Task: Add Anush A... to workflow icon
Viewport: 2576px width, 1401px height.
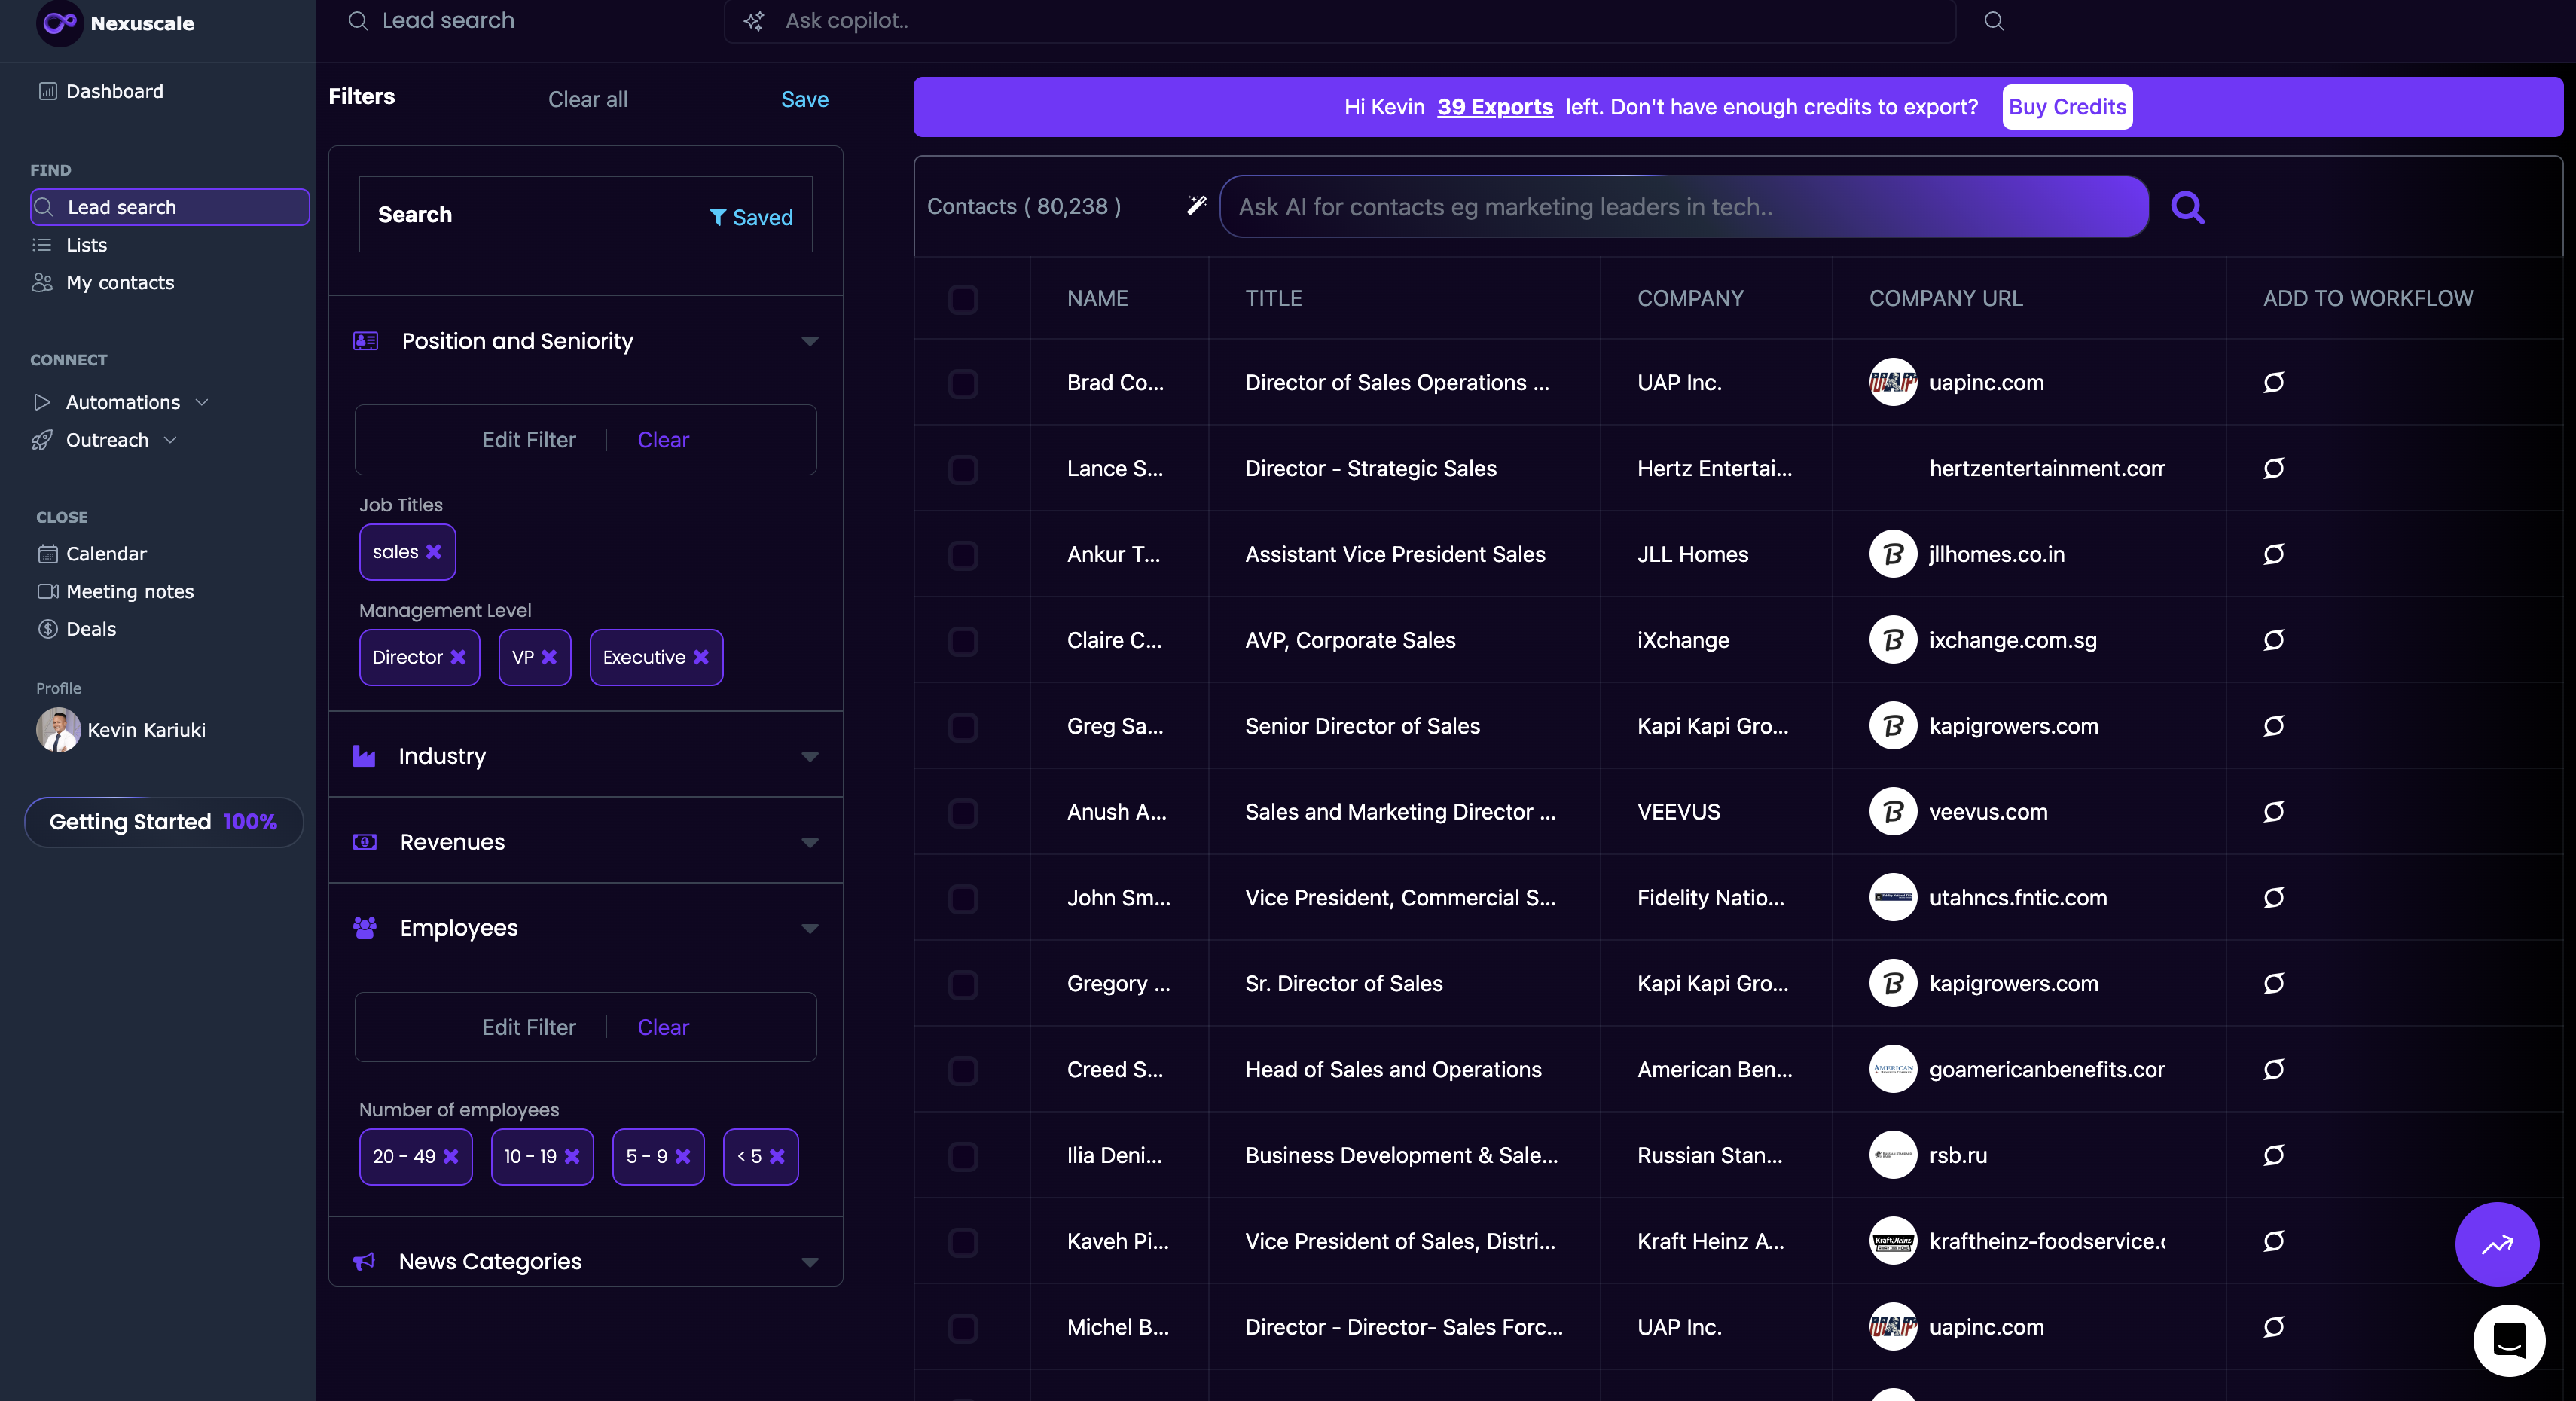Action: (2273, 812)
